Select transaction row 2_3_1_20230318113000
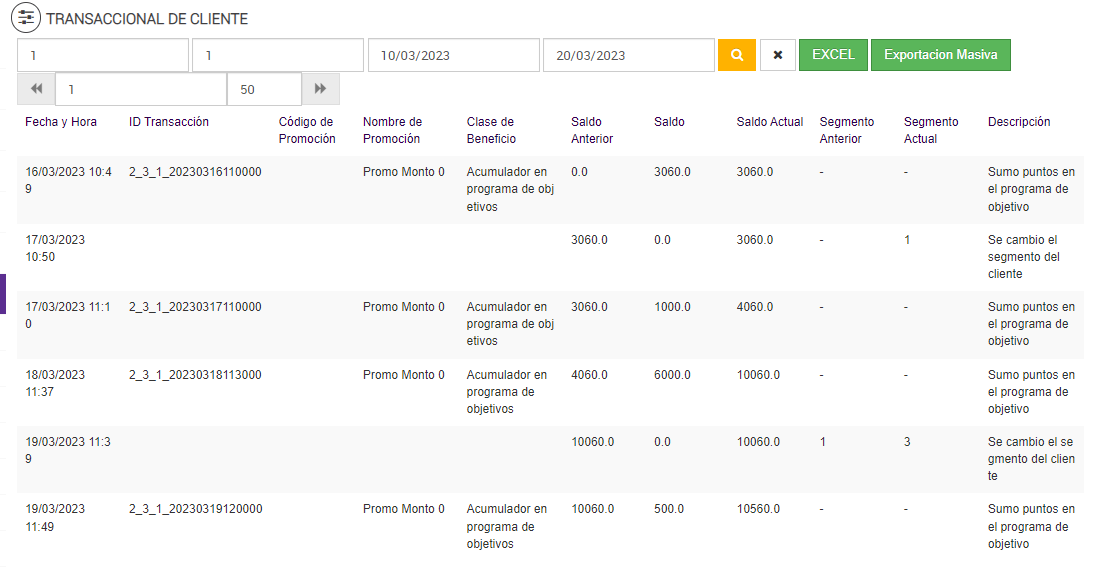Screen dimensions: 1093x583 195,375
